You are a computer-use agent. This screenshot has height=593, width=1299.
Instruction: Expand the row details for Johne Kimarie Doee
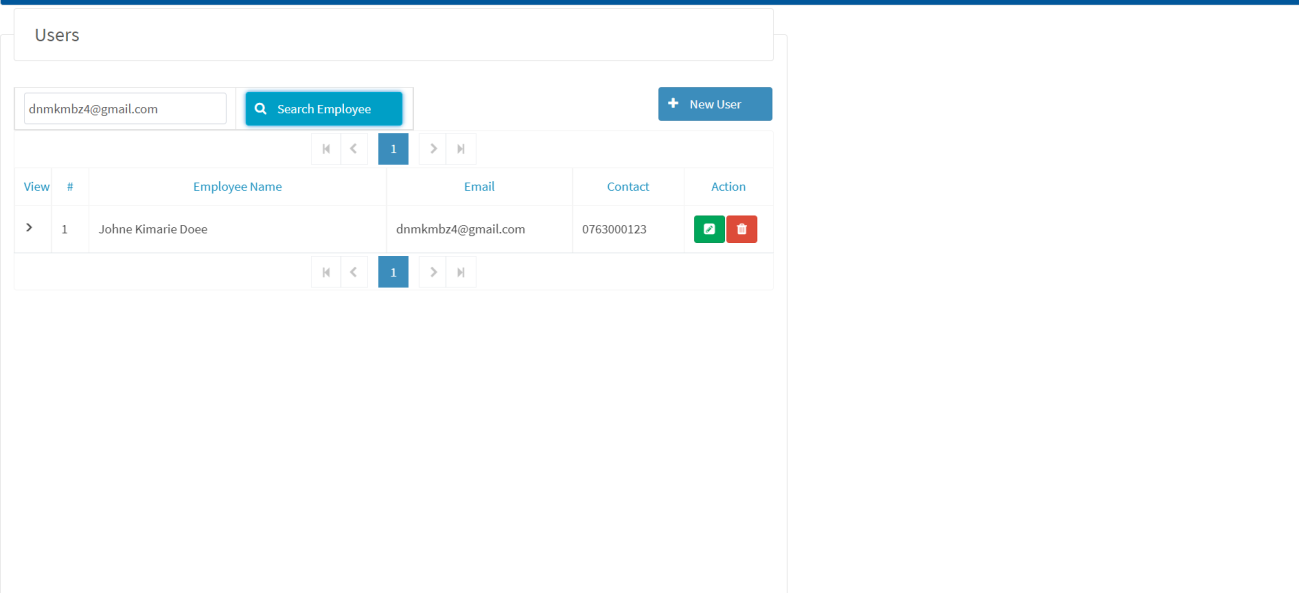31,228
